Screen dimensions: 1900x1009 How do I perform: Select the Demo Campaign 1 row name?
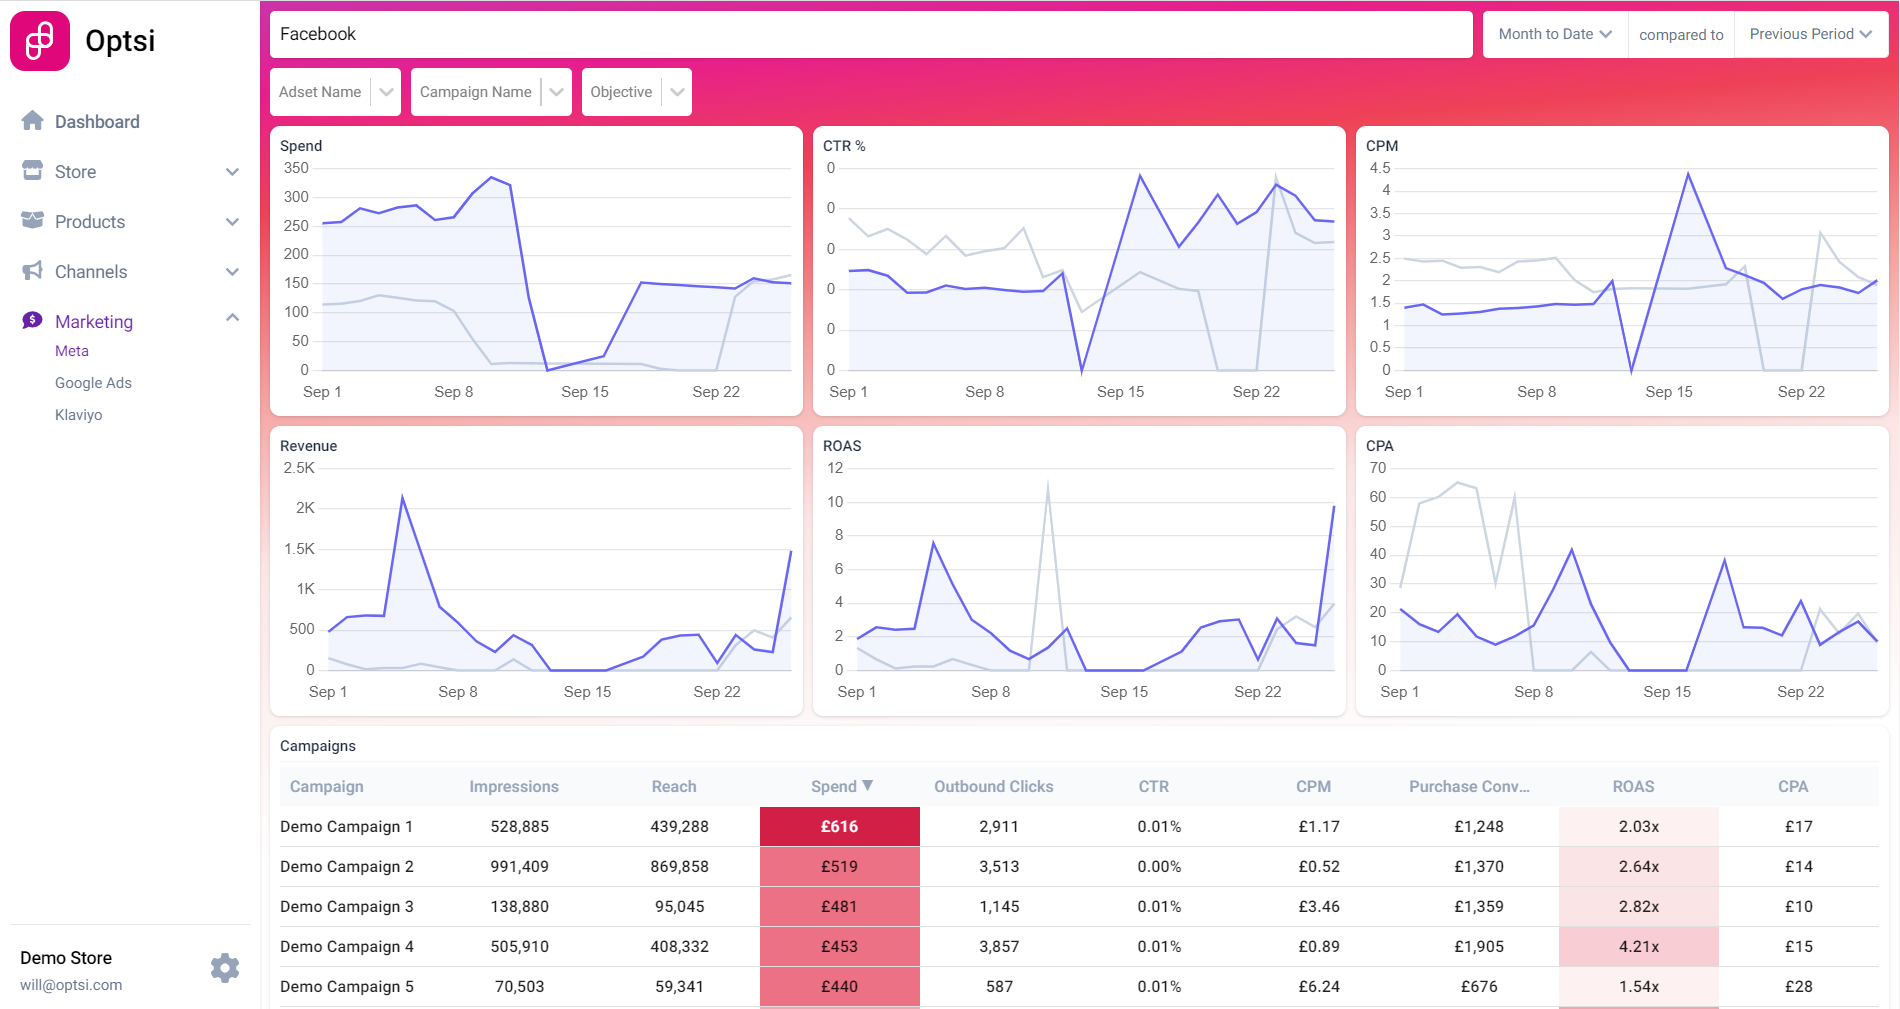(x=346, y=827)
